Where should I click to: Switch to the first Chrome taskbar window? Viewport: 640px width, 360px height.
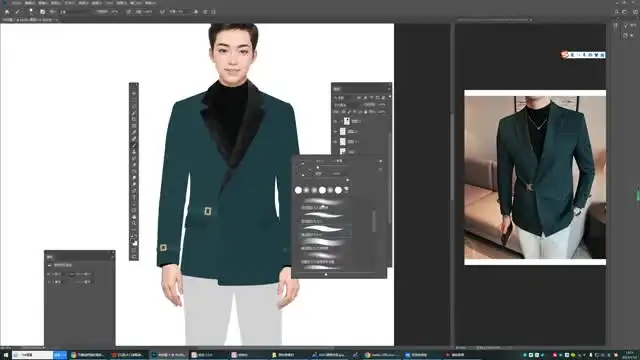87,355
